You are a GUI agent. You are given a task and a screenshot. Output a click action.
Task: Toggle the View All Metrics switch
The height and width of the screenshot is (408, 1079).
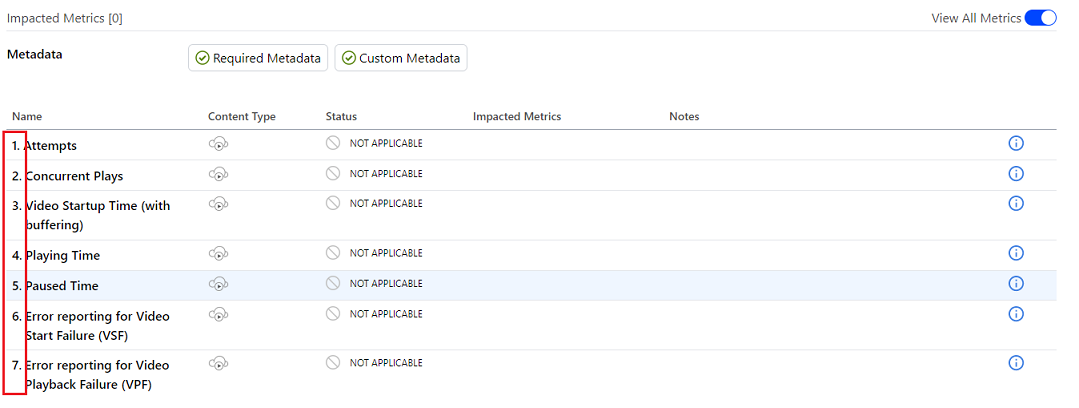(x=1040, y=18)
